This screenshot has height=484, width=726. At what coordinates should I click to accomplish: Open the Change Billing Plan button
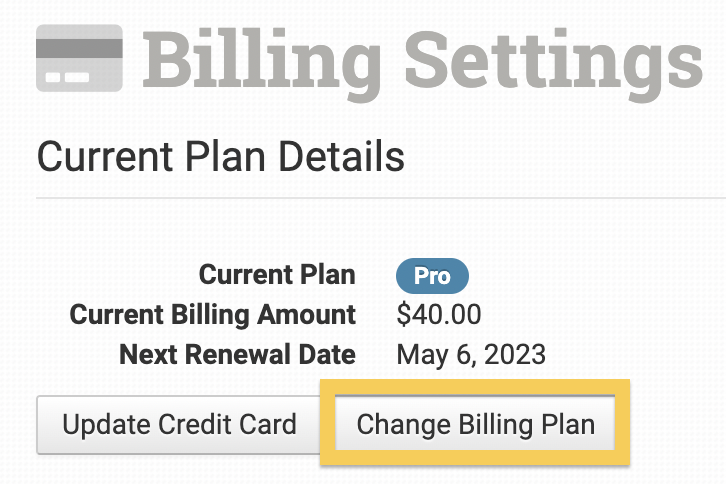(x=476, y=424)
